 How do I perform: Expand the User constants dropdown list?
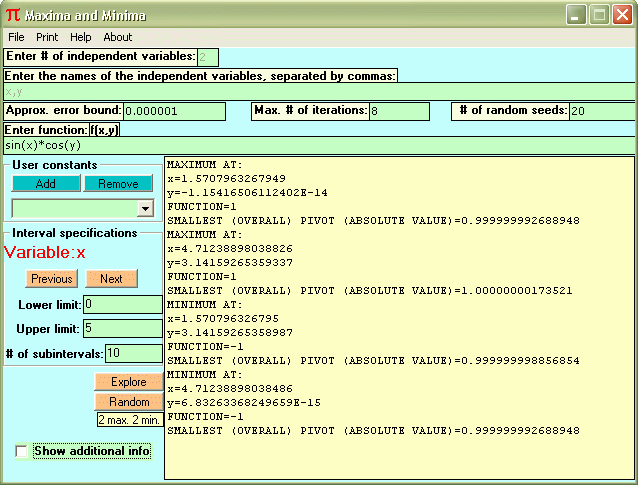tap(145, 208)
